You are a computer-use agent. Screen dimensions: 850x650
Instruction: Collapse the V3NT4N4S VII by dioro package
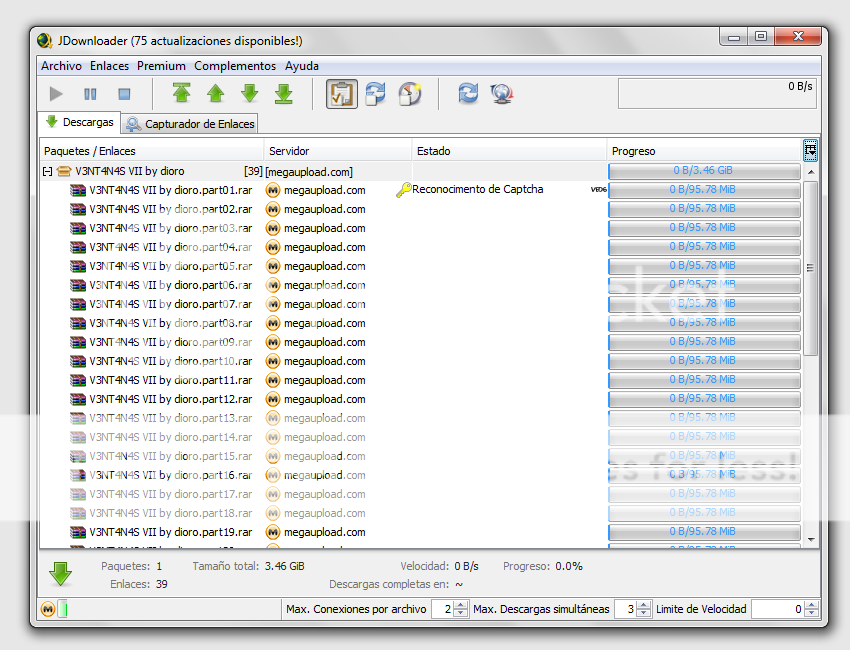tap(48, 171)
